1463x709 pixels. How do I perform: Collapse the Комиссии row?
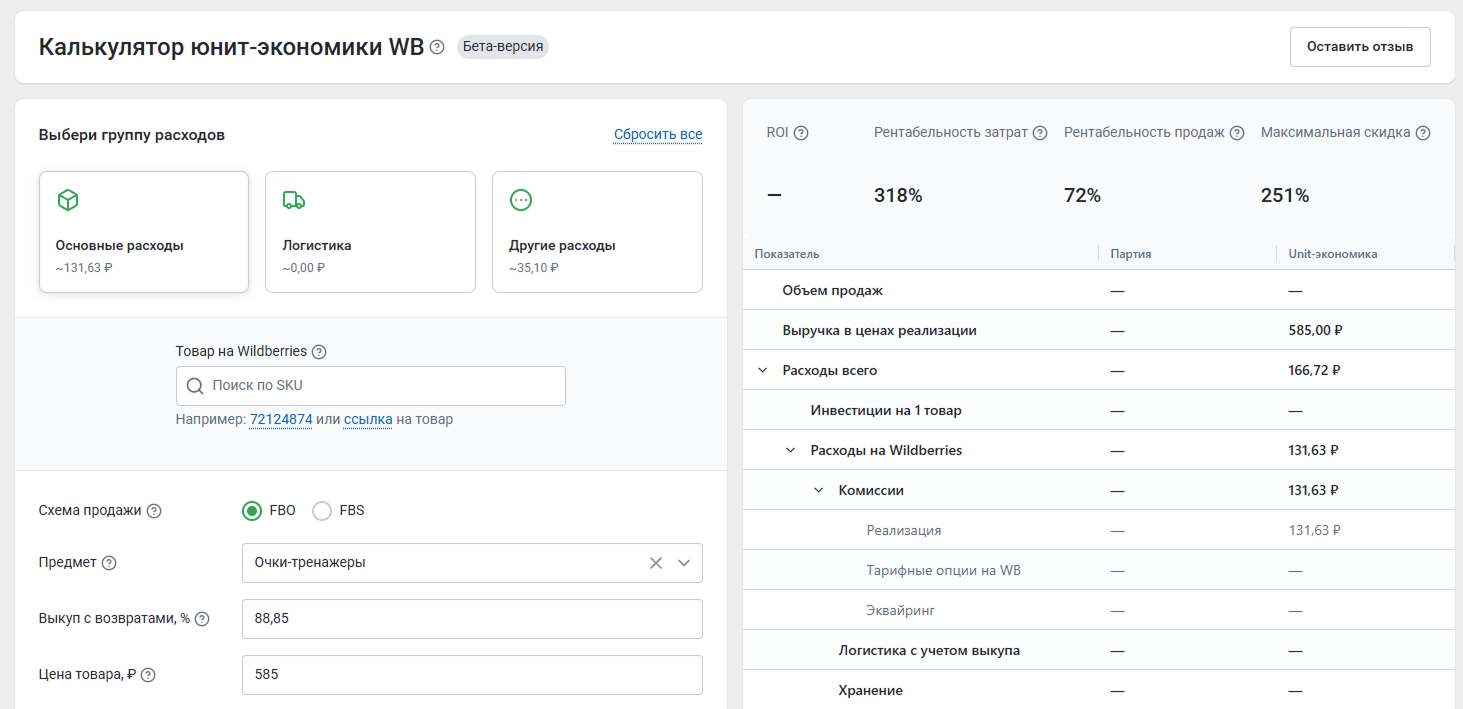click(x=819, y=490)
